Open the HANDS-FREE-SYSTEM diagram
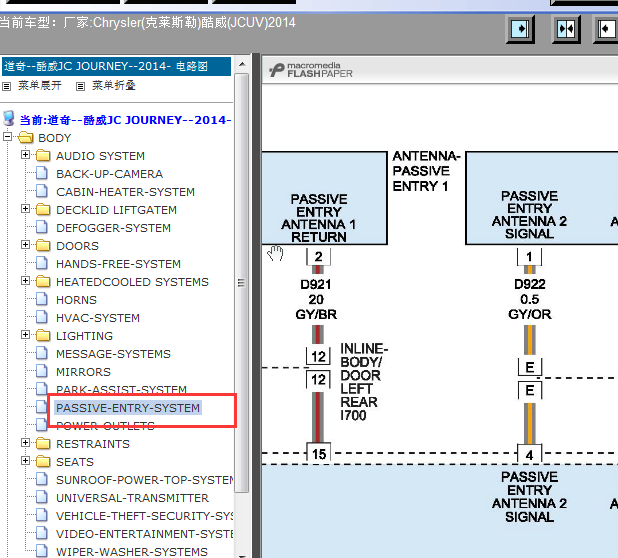Image resolution: width=618 pixels, height=558 pixels. coord(118,264)
